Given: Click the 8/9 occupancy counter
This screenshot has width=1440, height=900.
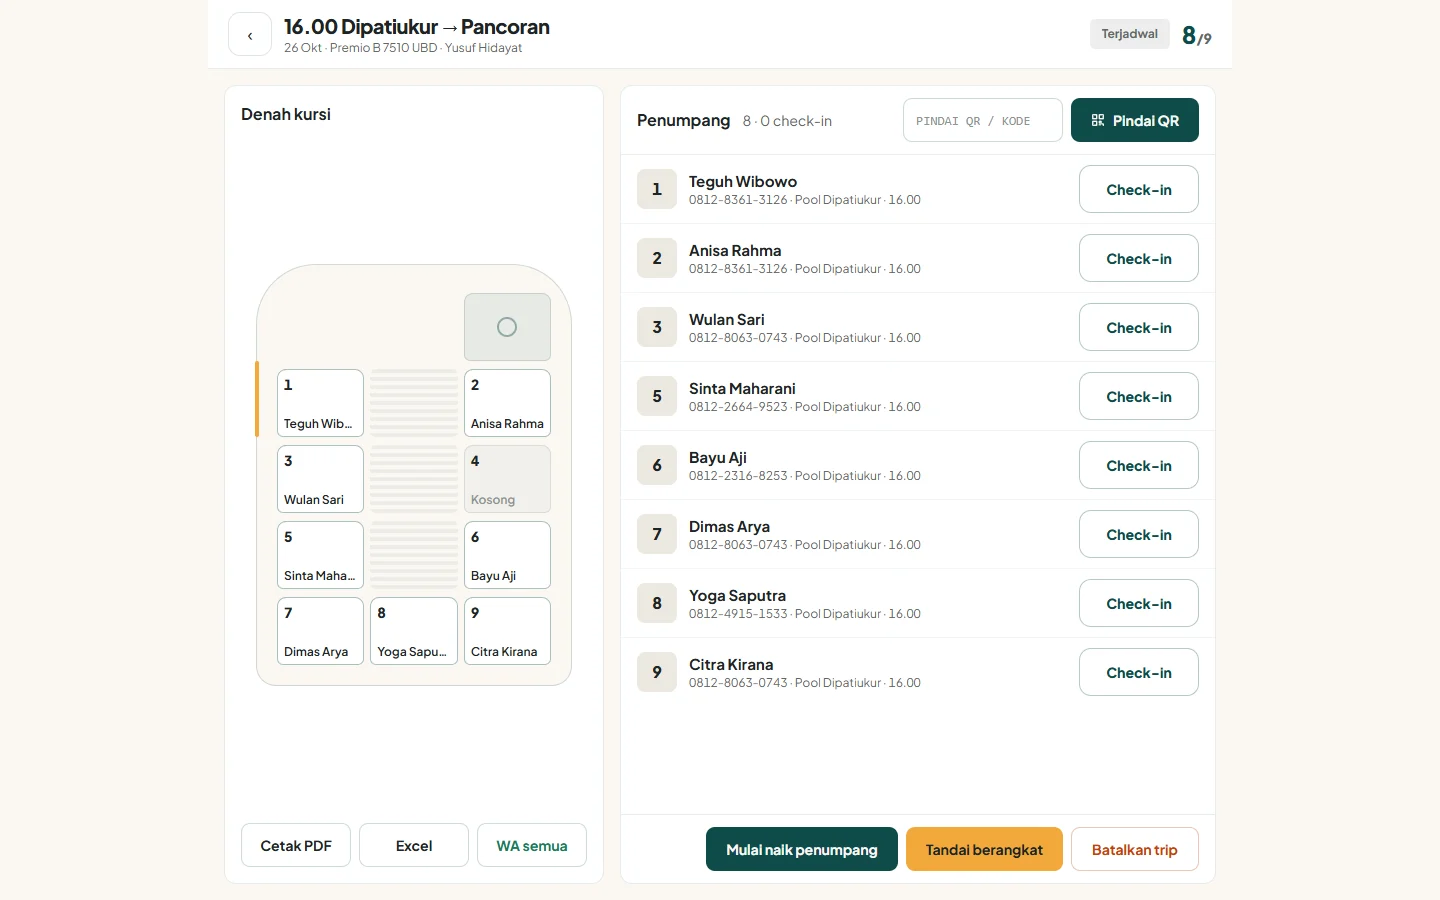Looking at the screenshot, I should coord(1197,36).
